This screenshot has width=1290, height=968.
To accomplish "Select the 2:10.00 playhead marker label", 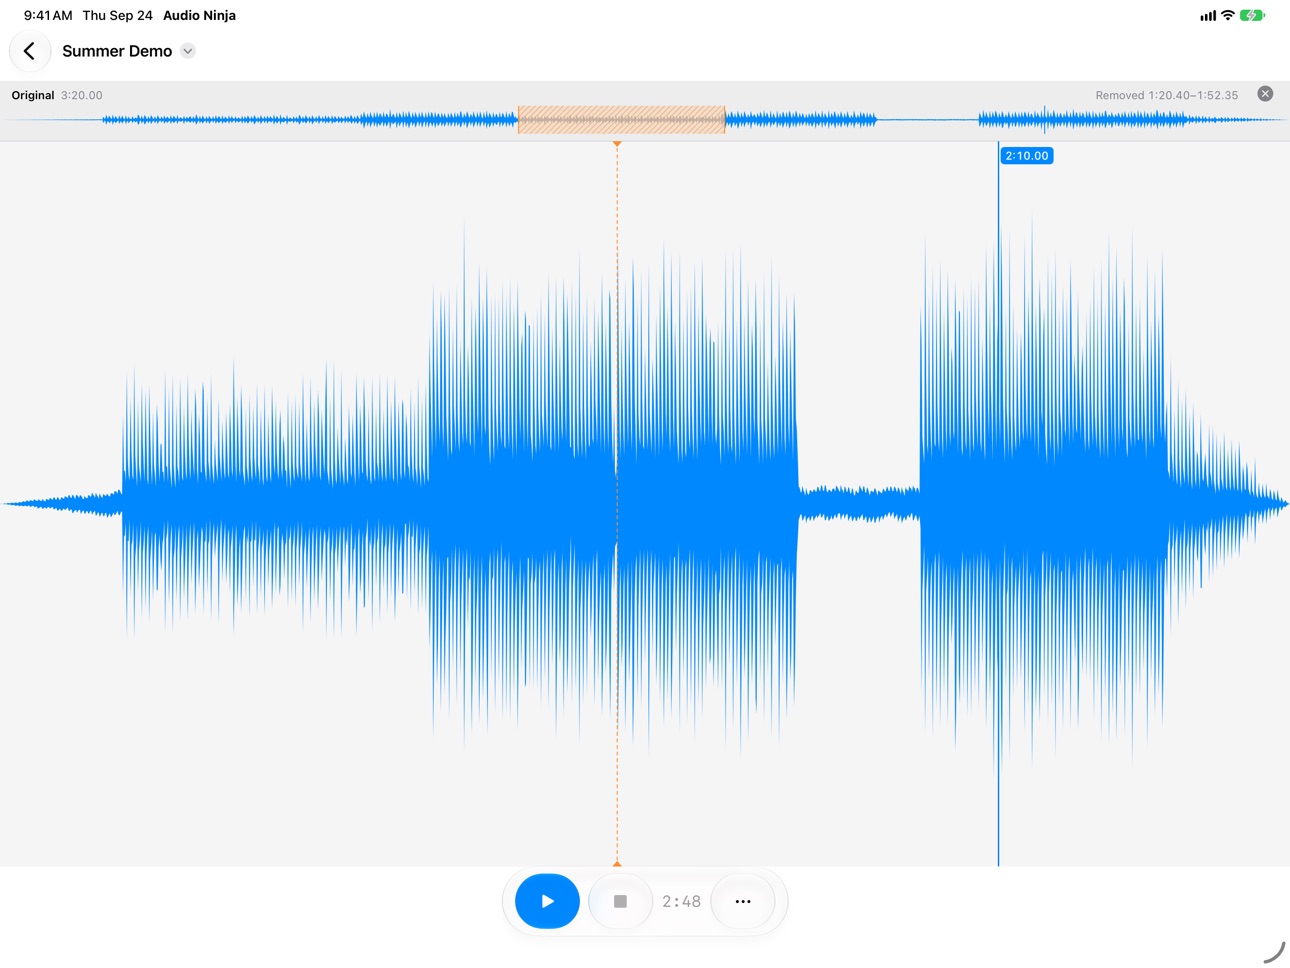I will click(x=1027, y=156).
